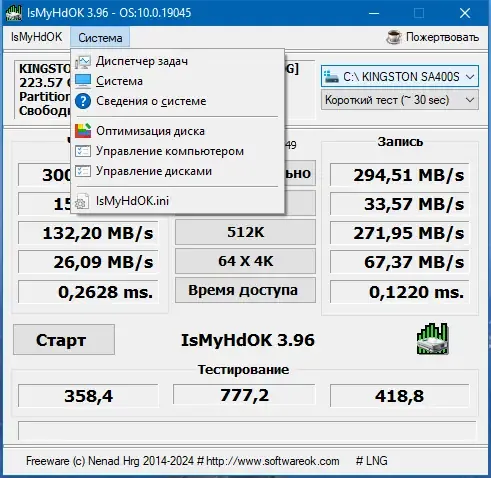Click the 0,2628 ms. read access time
The height and width of the screenshot is (478, 491).
[88, 292]
